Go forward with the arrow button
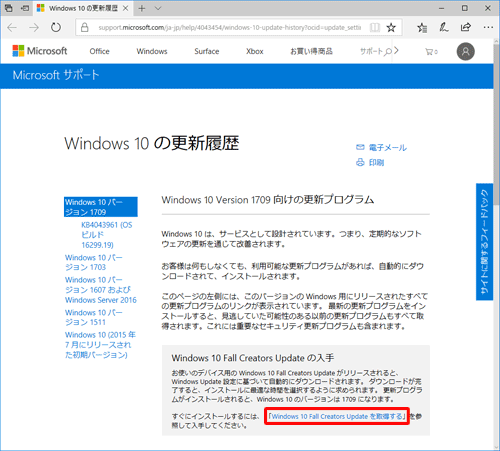 [34, 27]
